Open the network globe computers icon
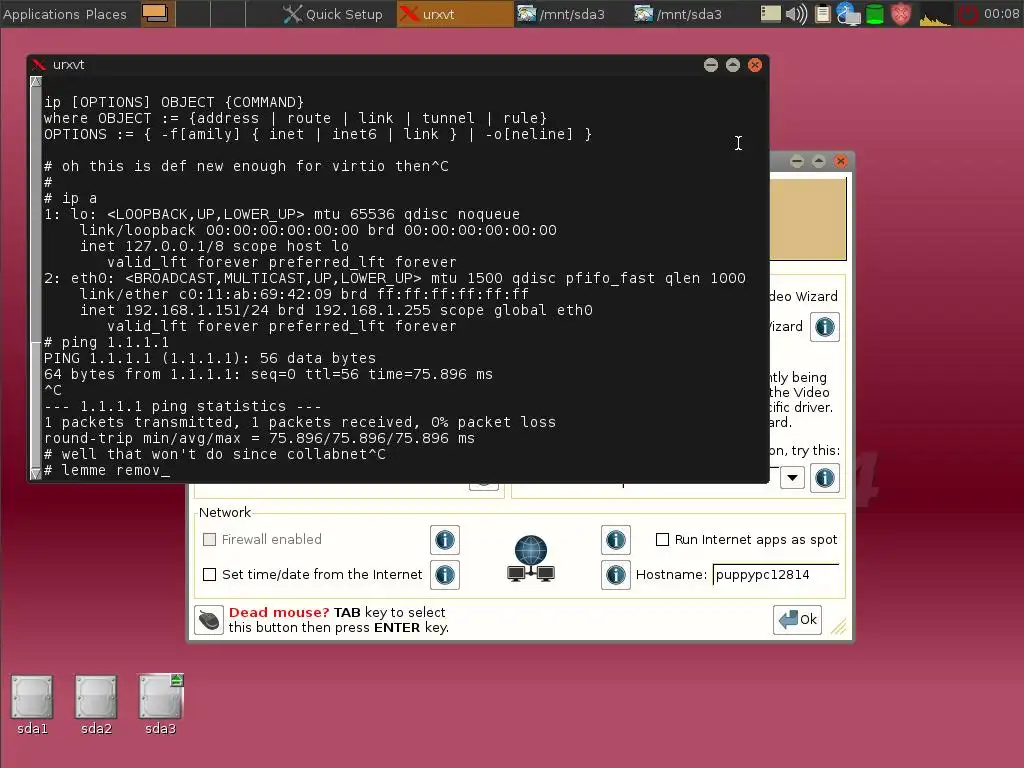The height and width of the screenshot is (768, 1024). click(x=531, y=558)
